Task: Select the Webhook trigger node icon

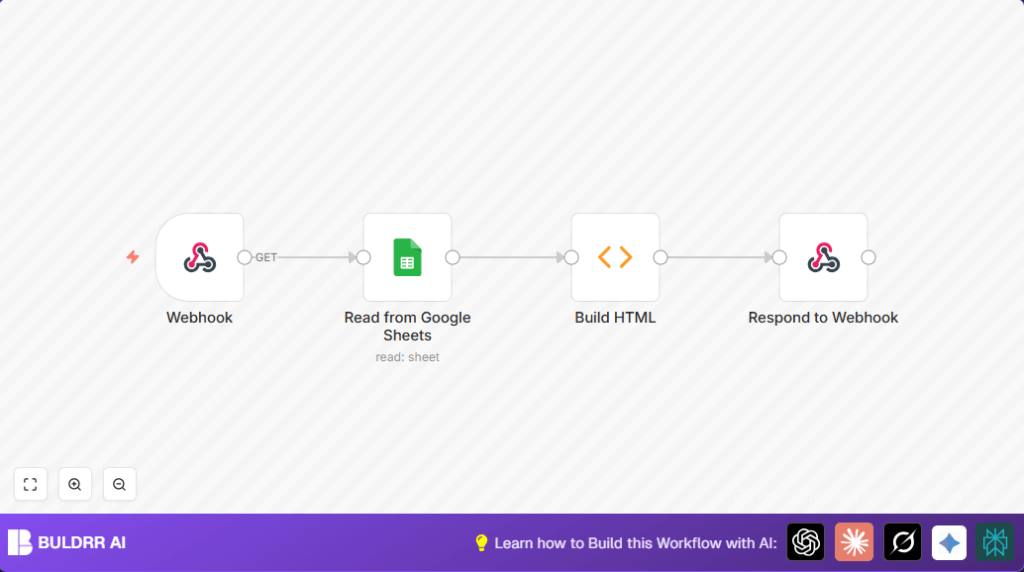Action: [x=199, y=257]
